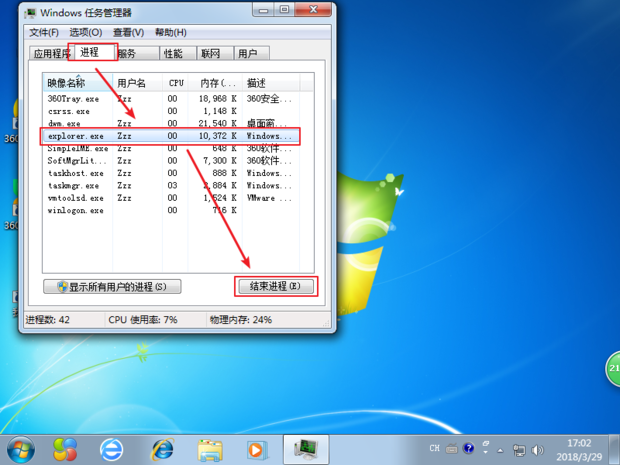Open the 帮助(H) menu
This screenshot has height=465, width=620.
[170, 32]
